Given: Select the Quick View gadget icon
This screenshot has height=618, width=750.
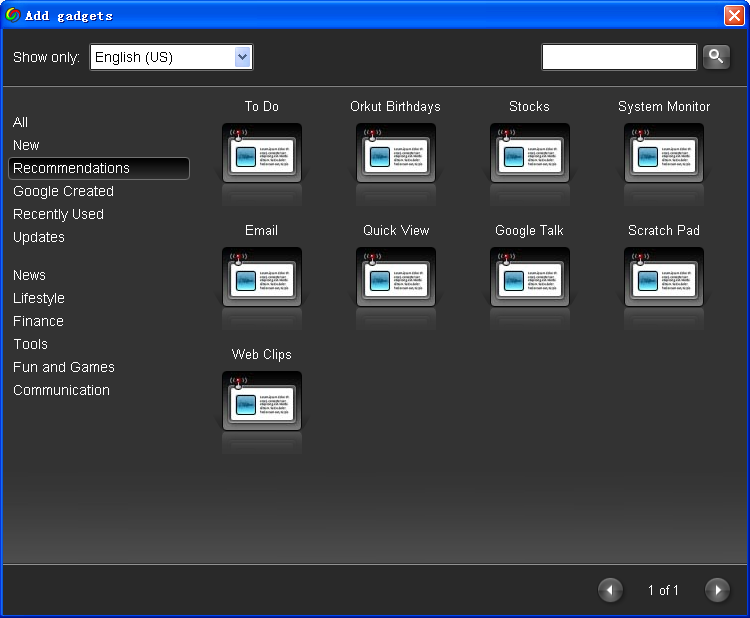Looking at the screenshot, I should 396,277.
